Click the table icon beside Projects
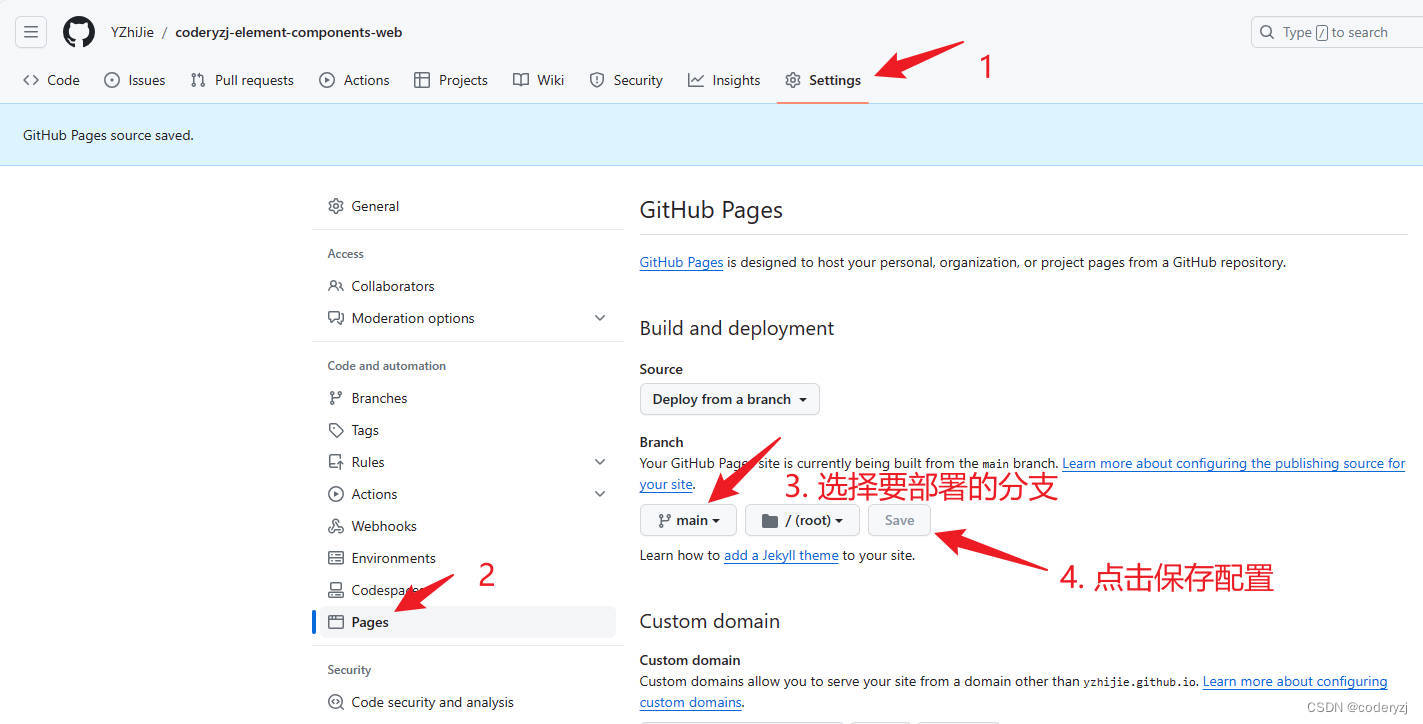The height and width of the screenshot is (724, 1423). tap(422, 80)
